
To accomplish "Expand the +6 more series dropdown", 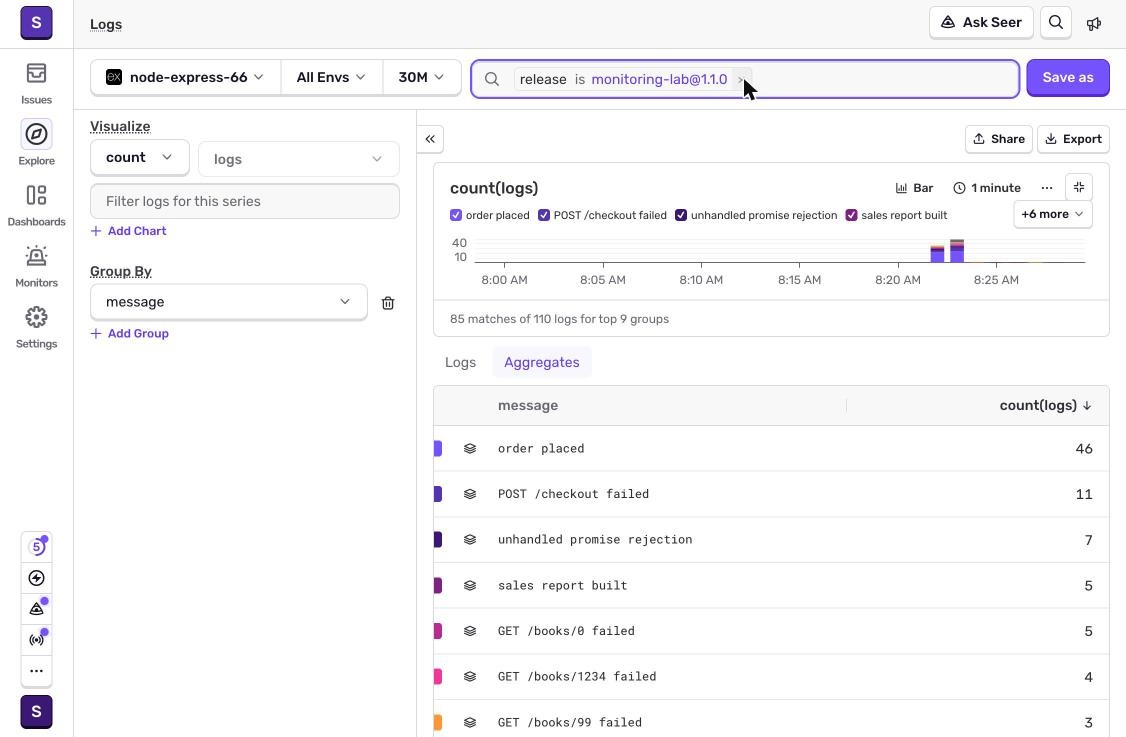I will coord(1052,214).
